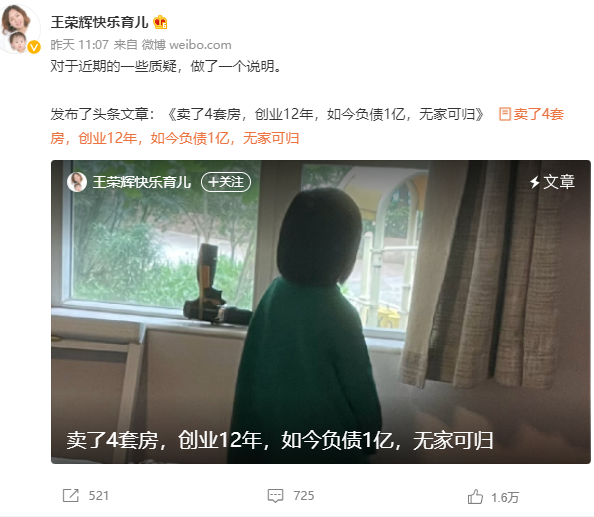Open the poster's profile avatar at top
This screenshot has height=517, width=594.
(19, 28)
